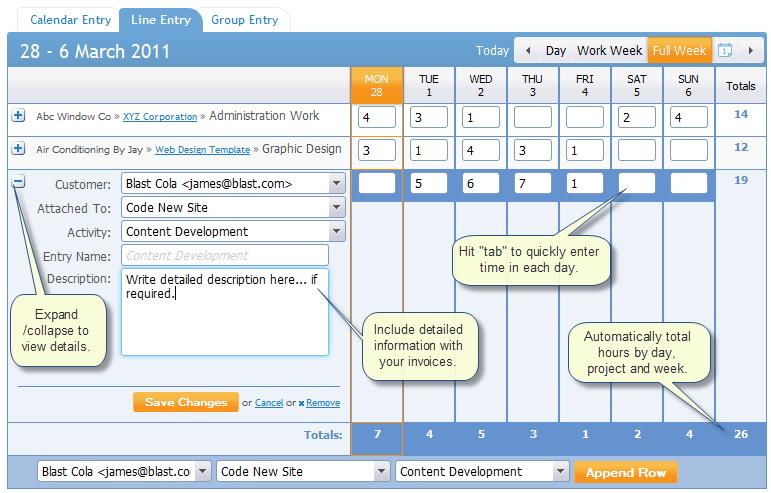The image size is (771, 493).
Task: Switch to the Group Entry tab
Action: [245, 20]
